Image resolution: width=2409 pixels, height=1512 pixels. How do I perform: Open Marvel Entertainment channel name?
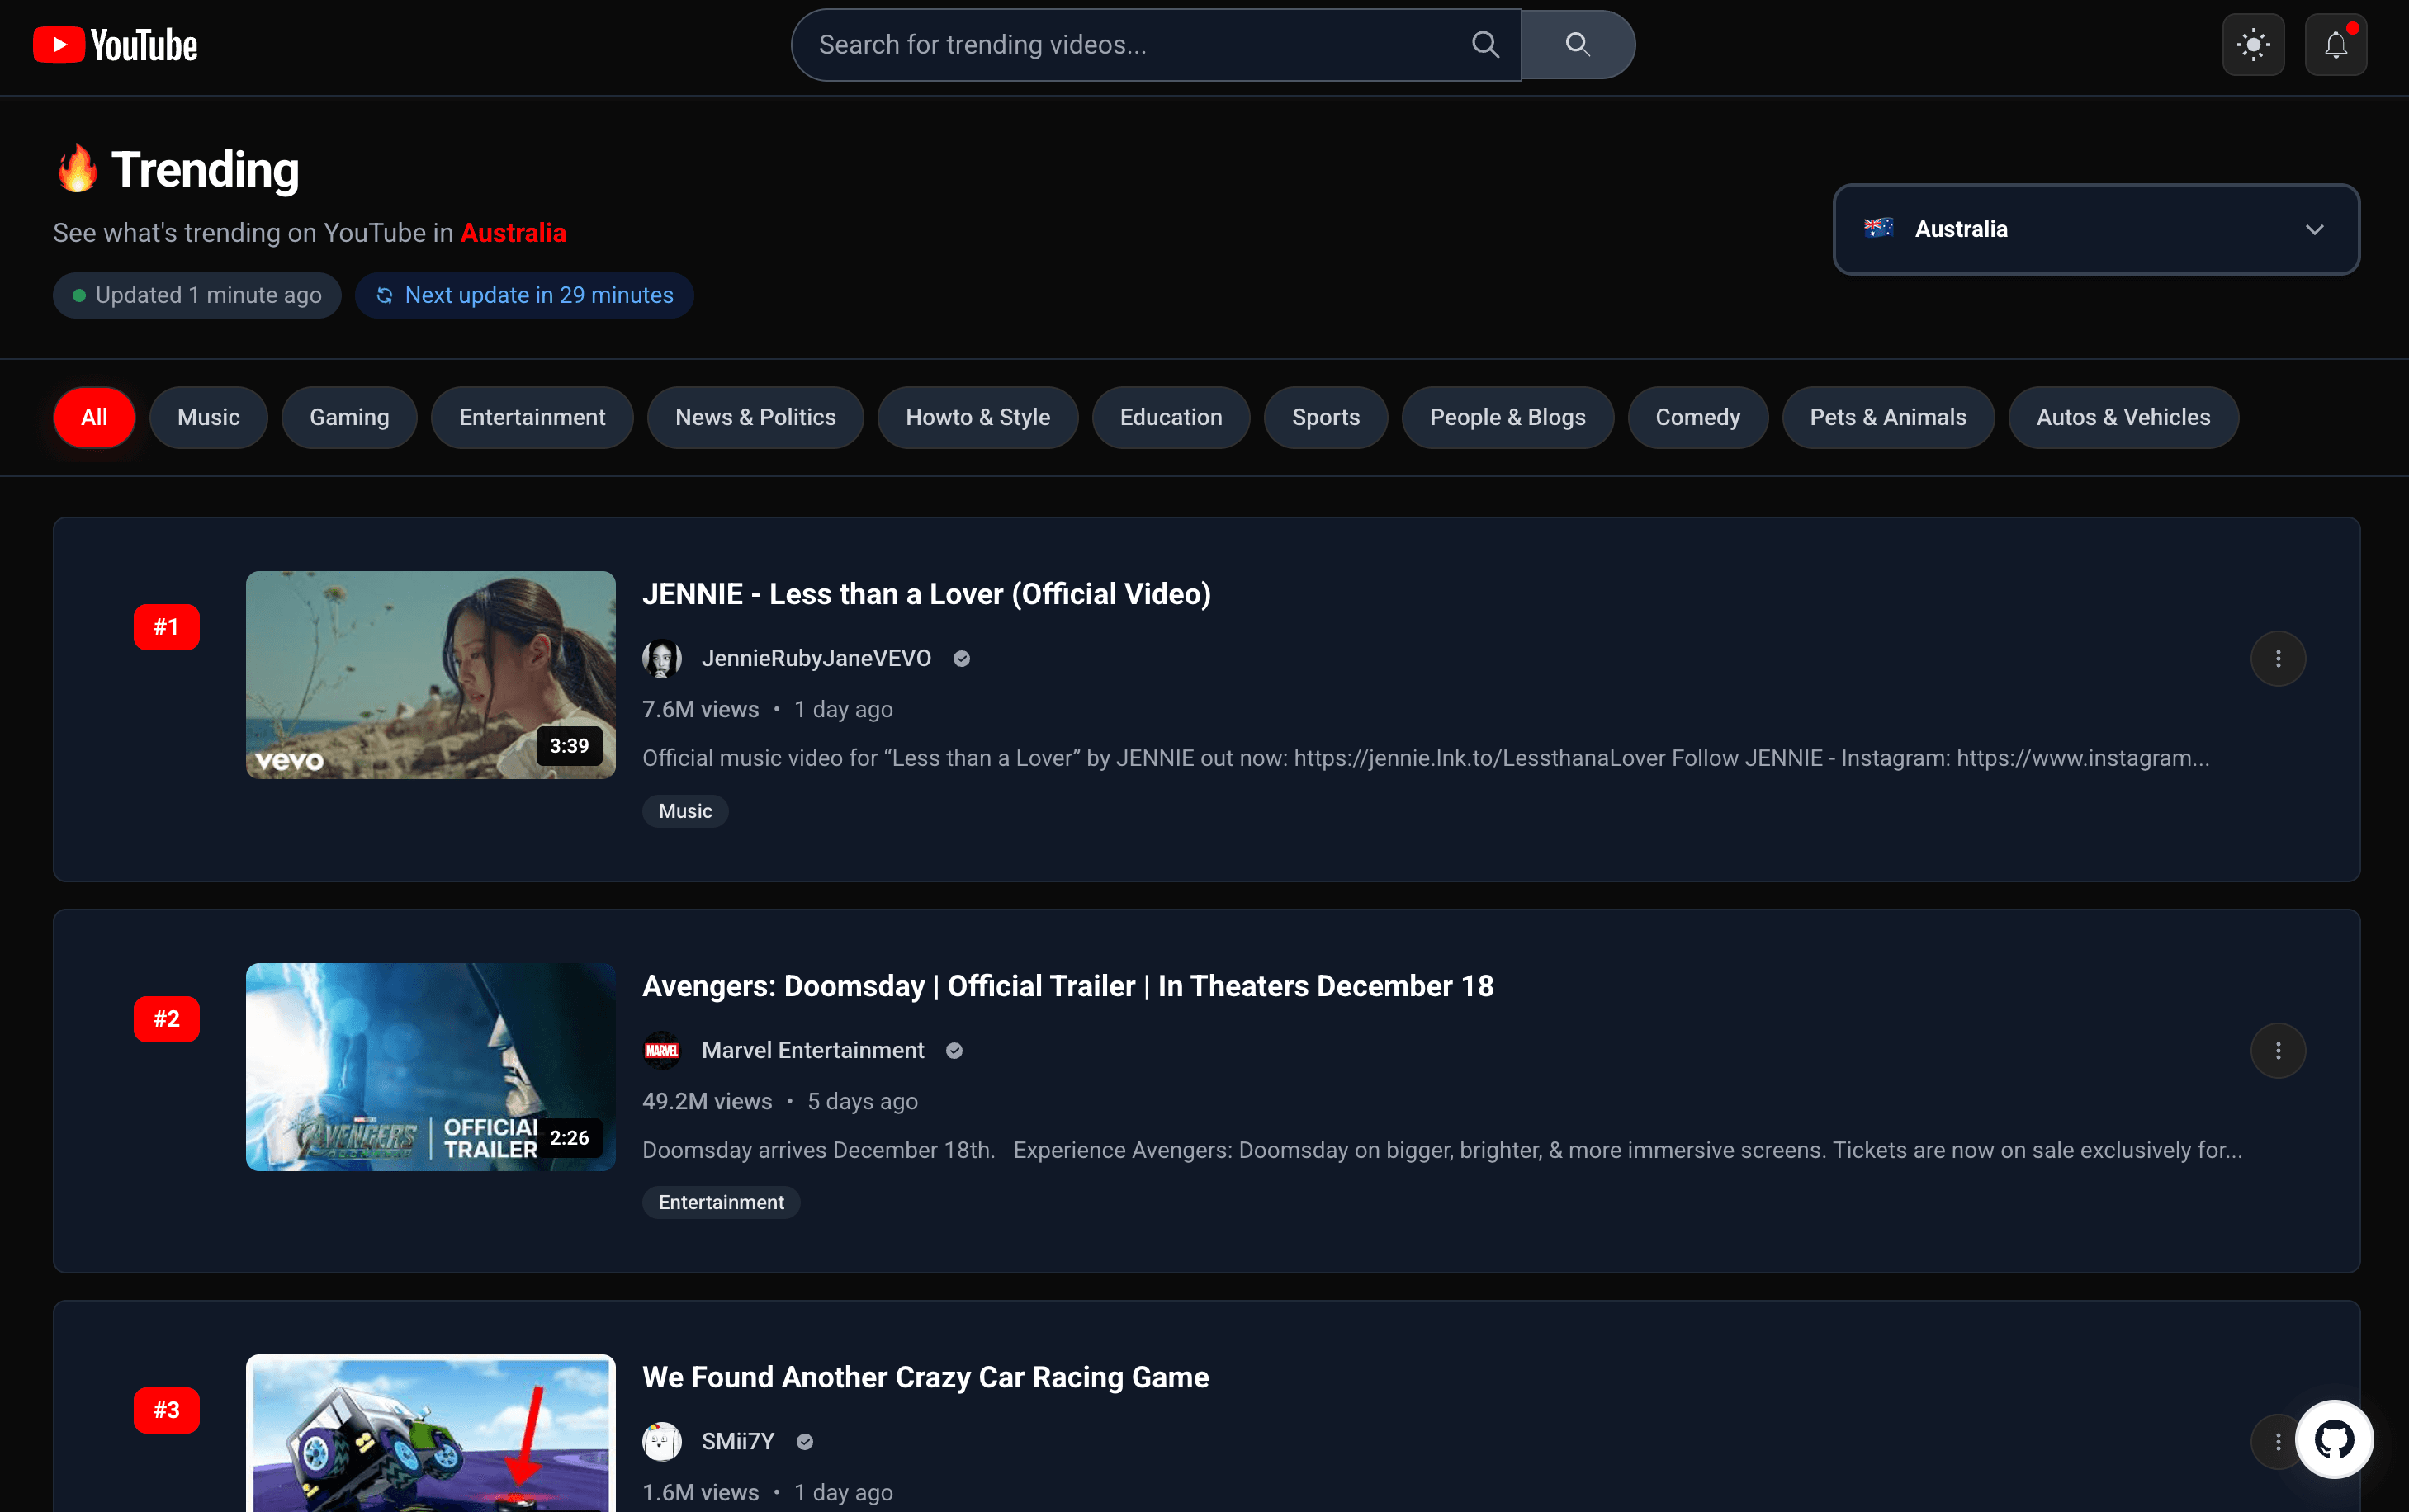pyautogui.click(x=813, y=1050)
